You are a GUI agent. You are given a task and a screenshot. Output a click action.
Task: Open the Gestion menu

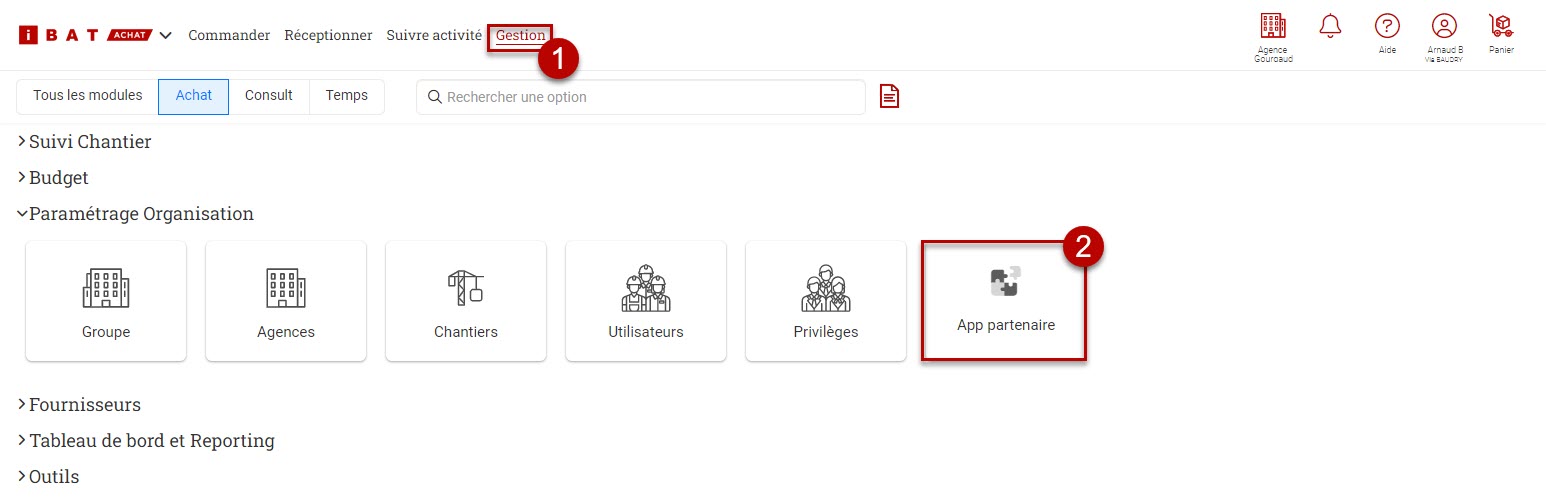pyautogui.click(x=520, y=36)
